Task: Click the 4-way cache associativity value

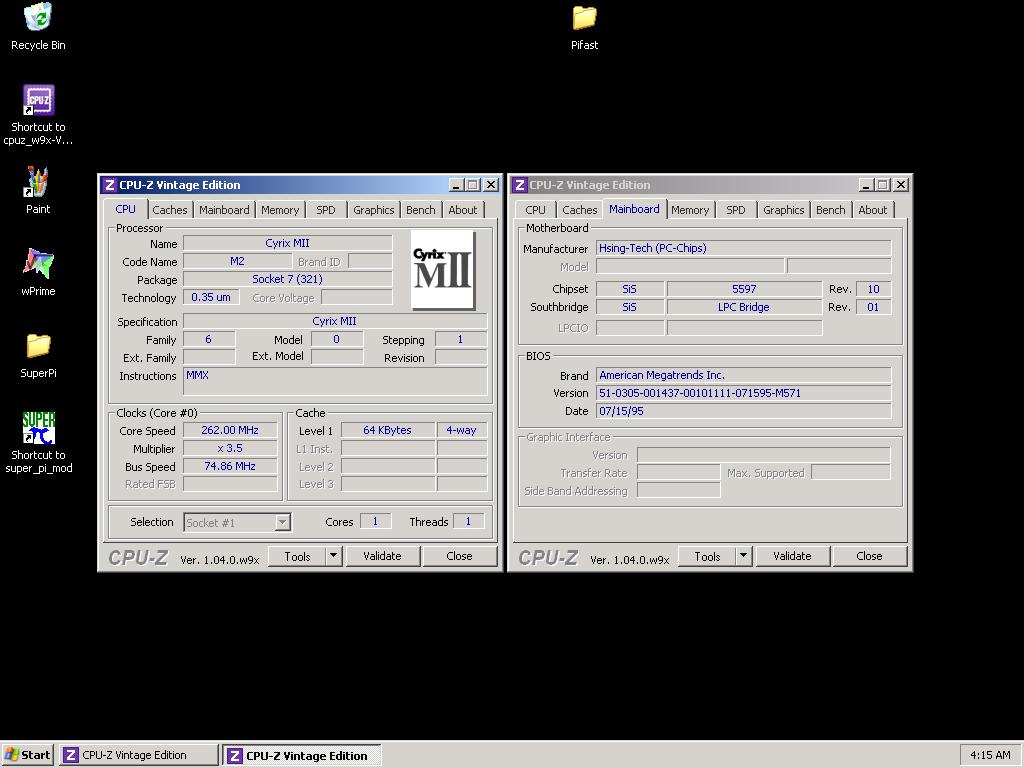Action: 461,430
